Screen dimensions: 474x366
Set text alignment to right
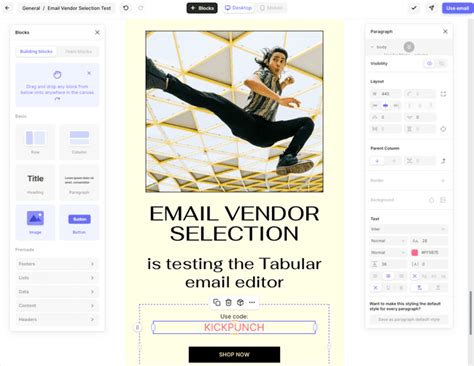click(401, 276)
